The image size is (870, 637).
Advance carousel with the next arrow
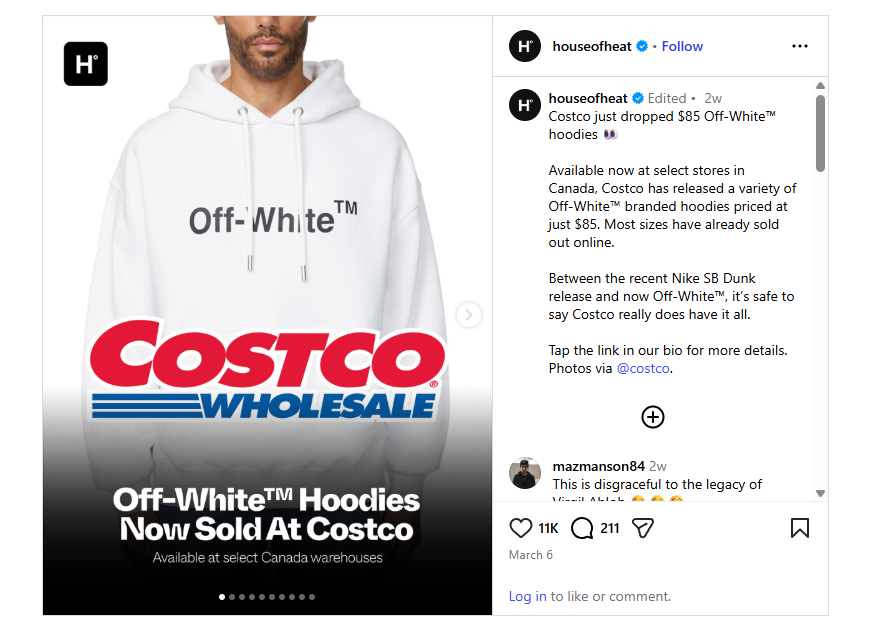tap(469, 315)
